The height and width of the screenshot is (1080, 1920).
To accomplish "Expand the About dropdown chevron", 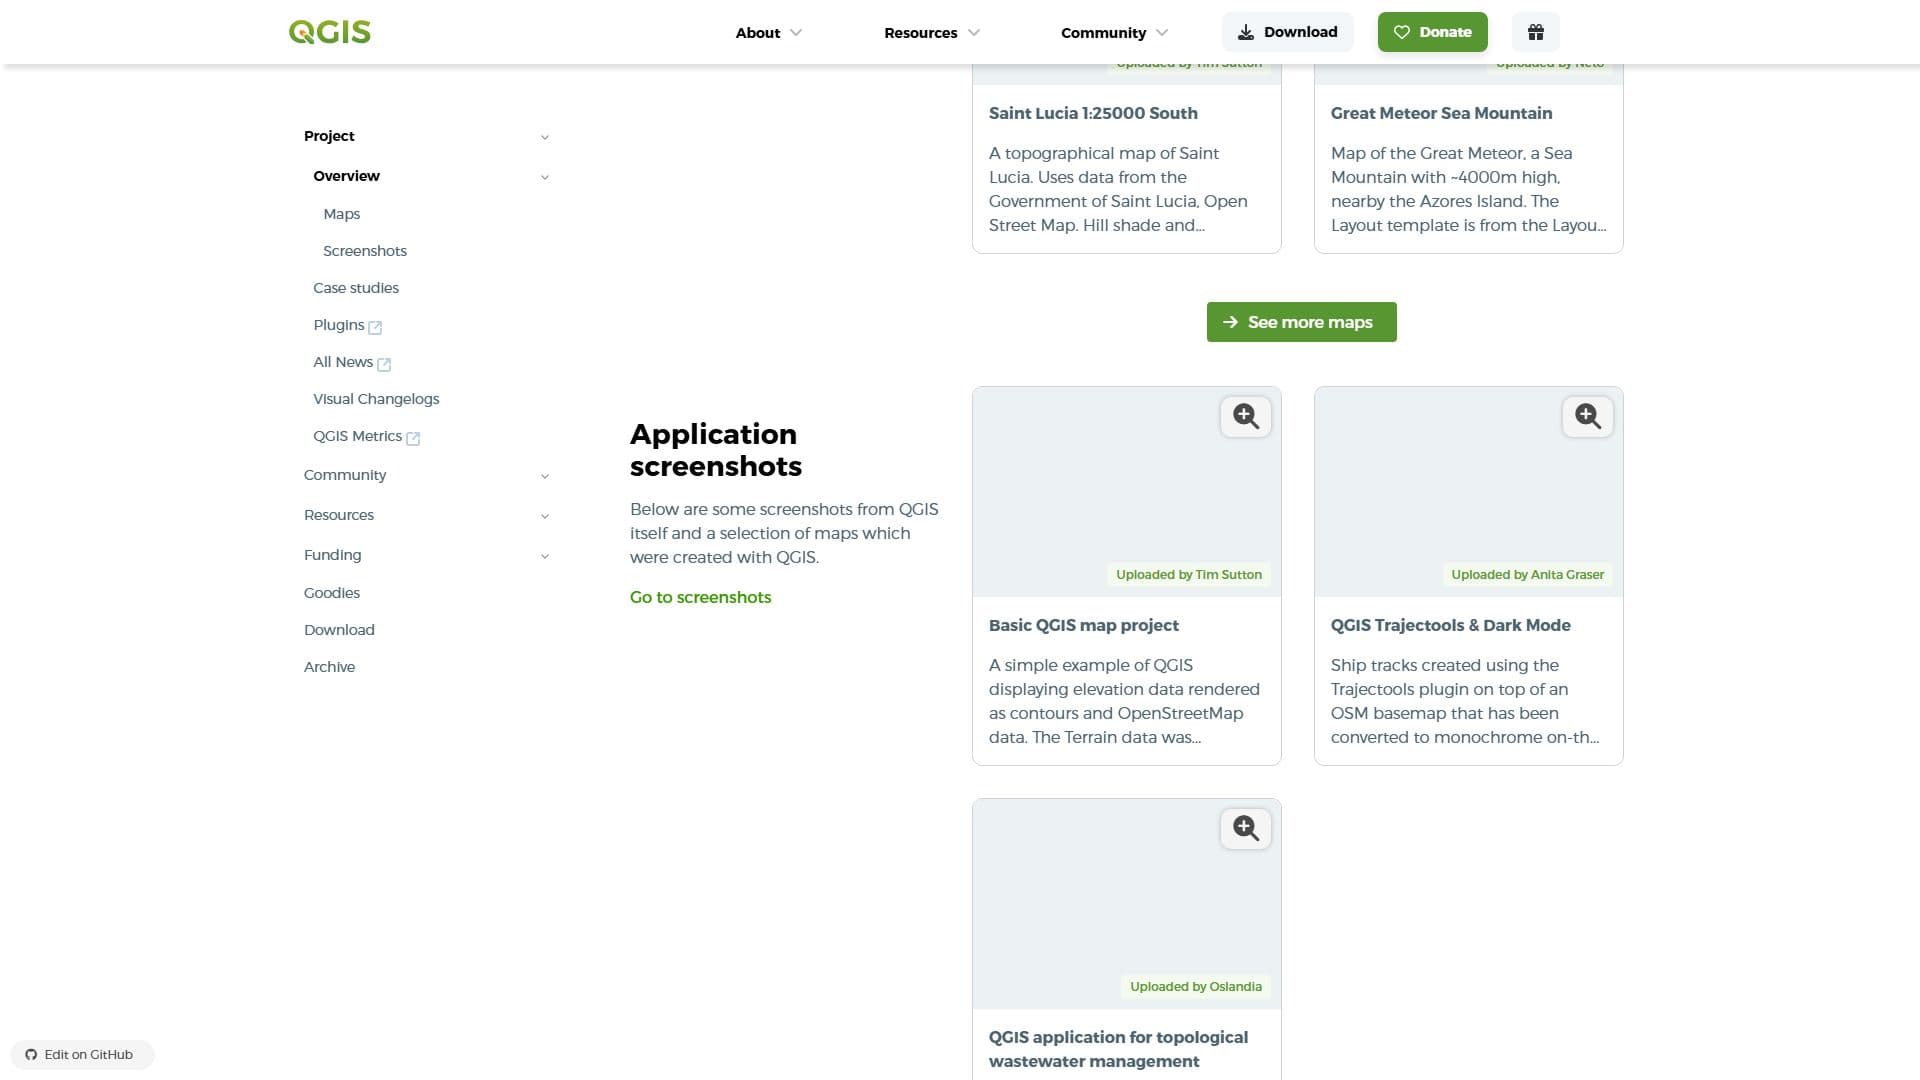I will [796, 32].
